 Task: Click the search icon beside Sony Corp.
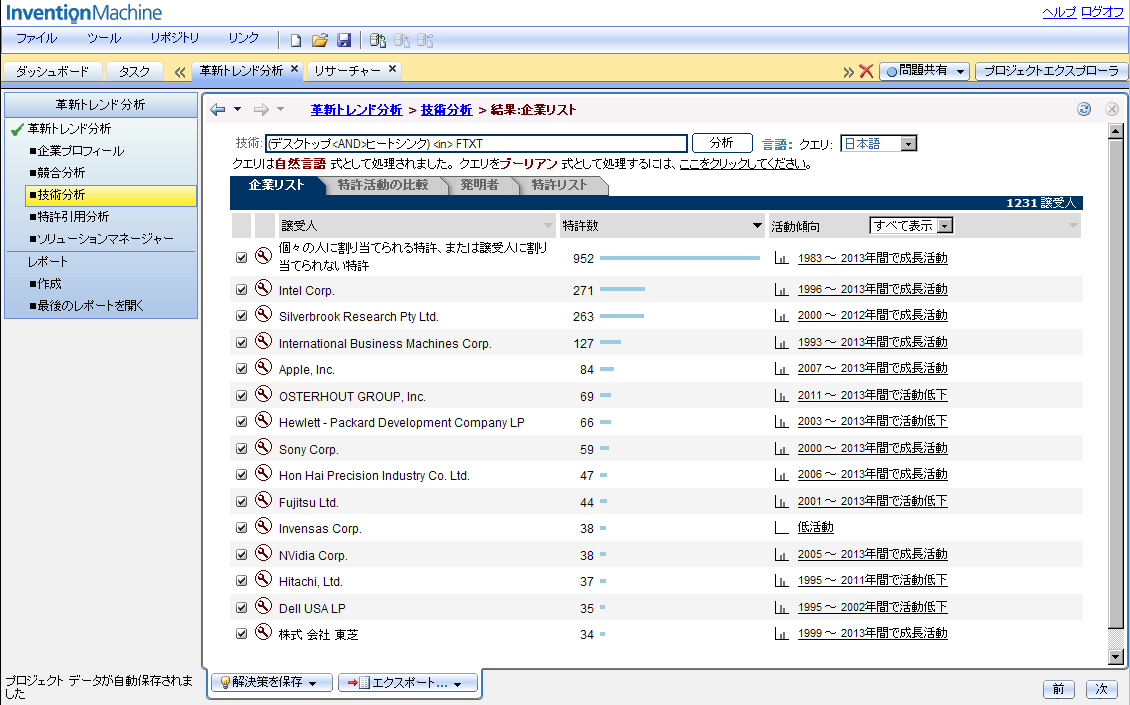[x=264, y=447]
